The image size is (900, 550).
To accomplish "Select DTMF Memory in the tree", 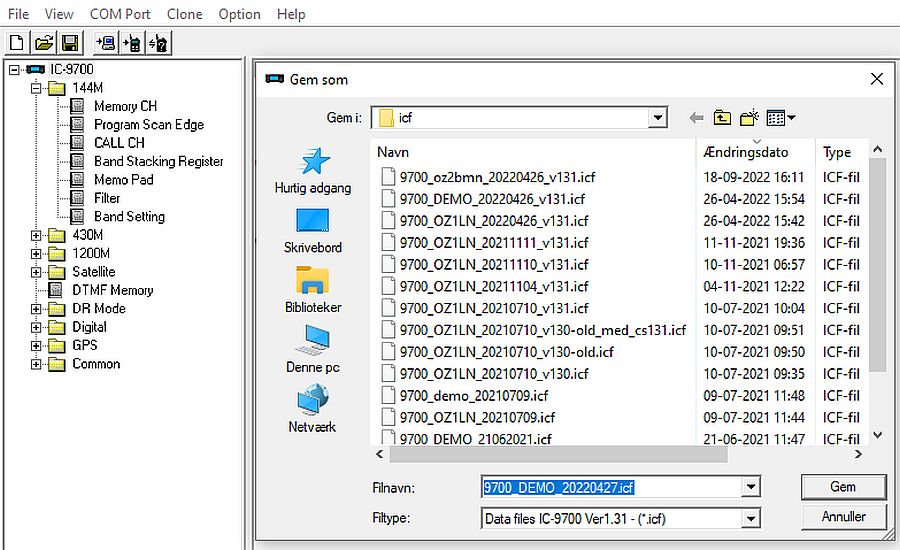I will point(112,290).
